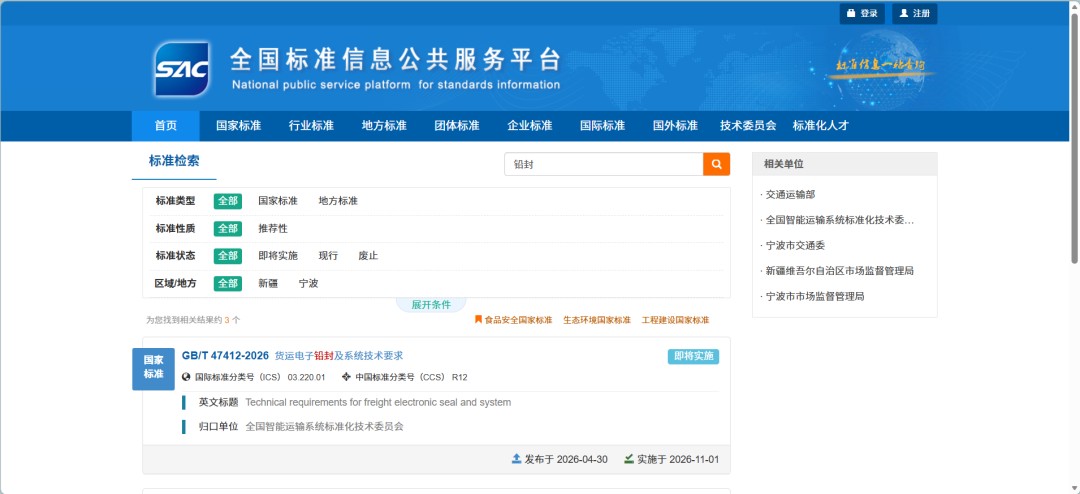
Task: Filter 标准类型 by 地方标准
Action: (x=338, y=201)
